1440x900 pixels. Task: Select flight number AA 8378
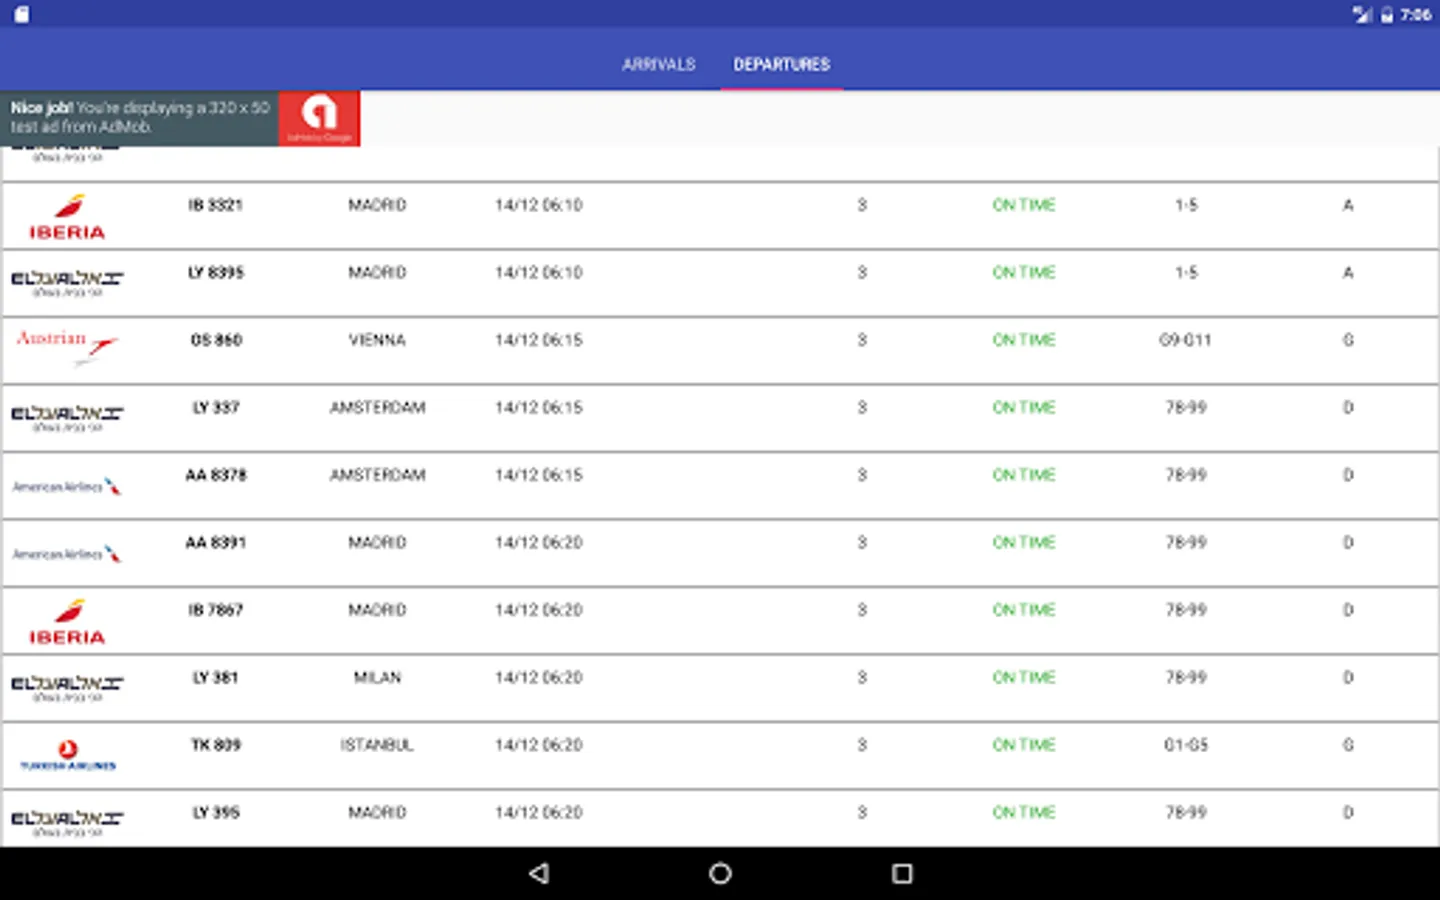pos(216,475)
